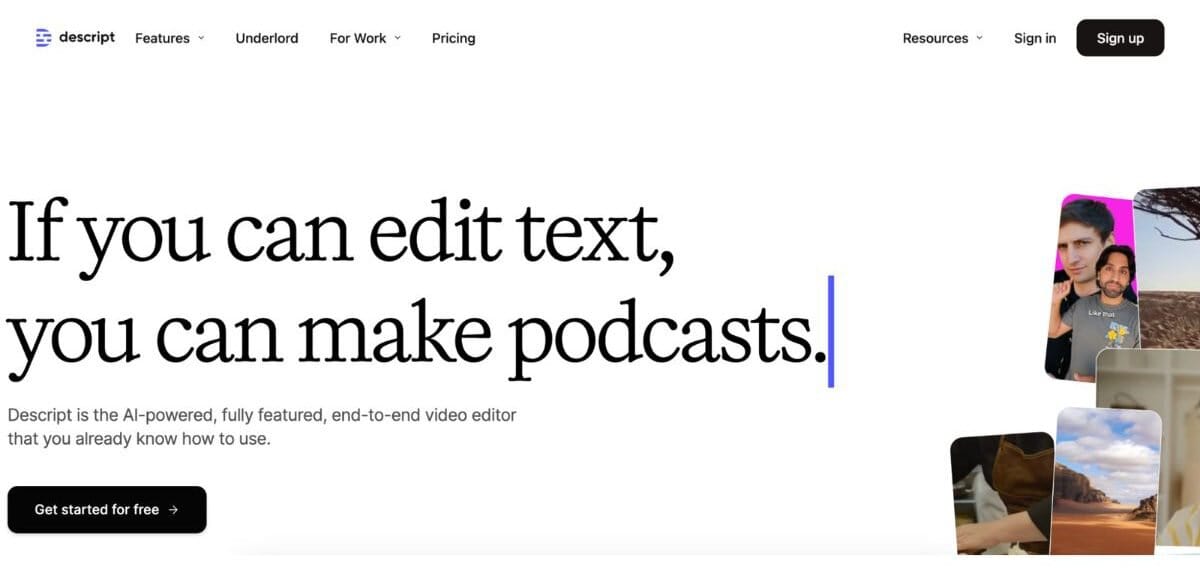The height and width of the screenshot is (568, 1200).
Task: Click Get started for free button
Action: click(107, 510)
